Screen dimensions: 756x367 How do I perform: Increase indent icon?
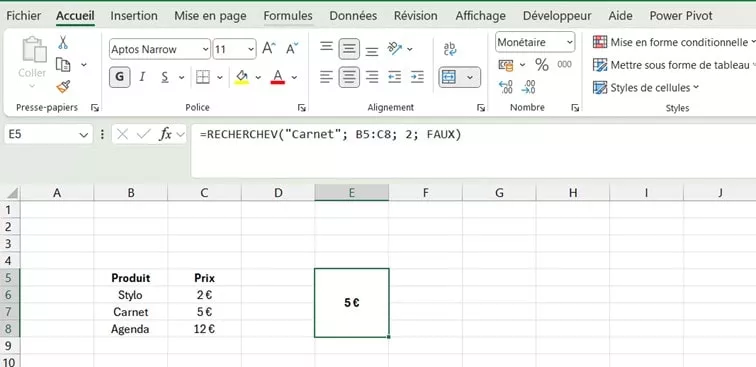(x=417, y=77)
